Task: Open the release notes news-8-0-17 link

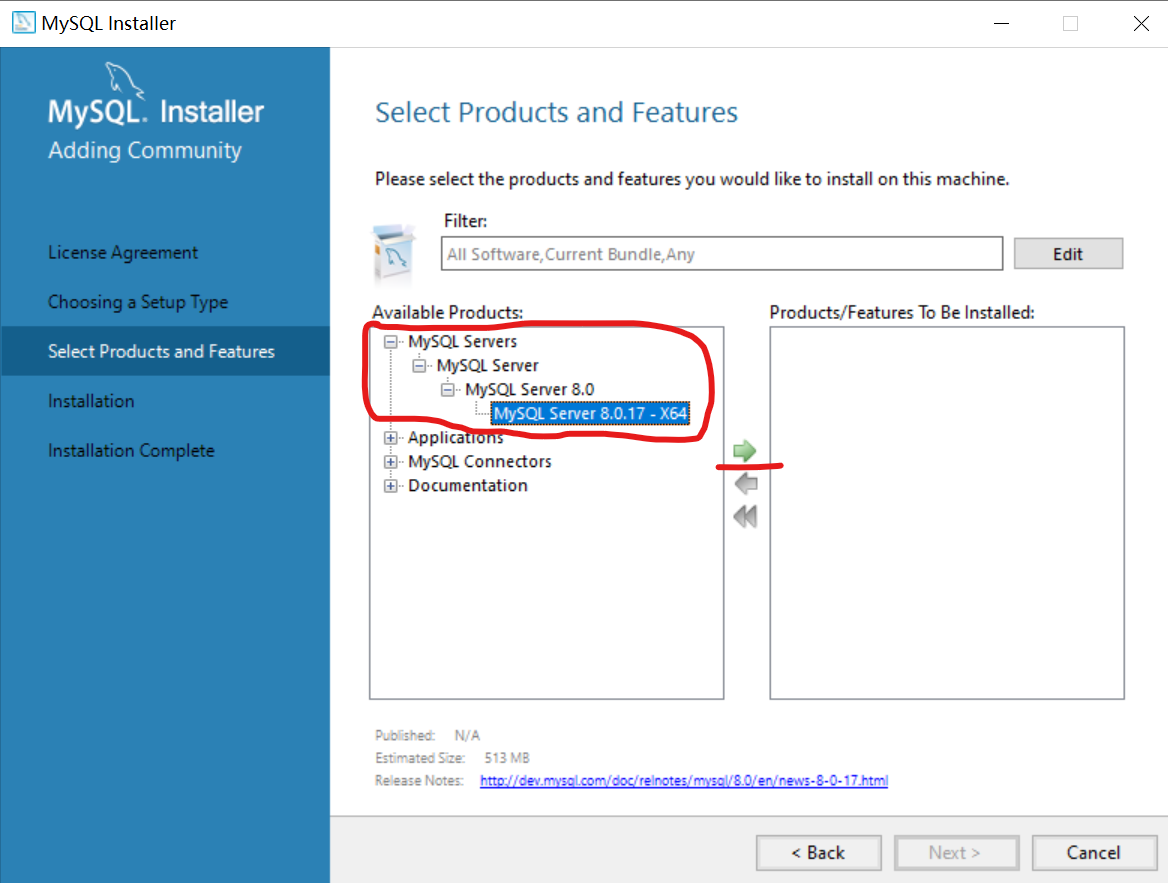Action: 684,780
